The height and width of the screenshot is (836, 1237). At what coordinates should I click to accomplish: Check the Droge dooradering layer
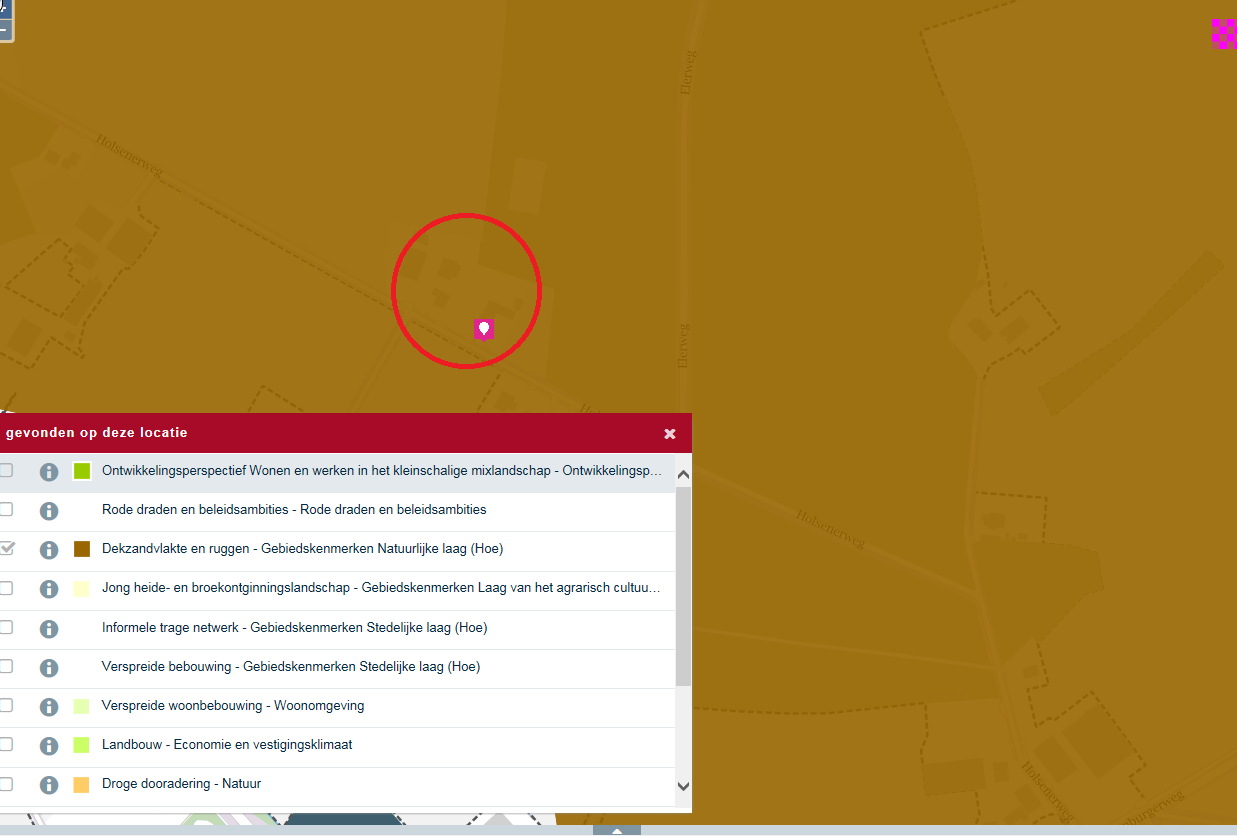click(x=6, y=783)
